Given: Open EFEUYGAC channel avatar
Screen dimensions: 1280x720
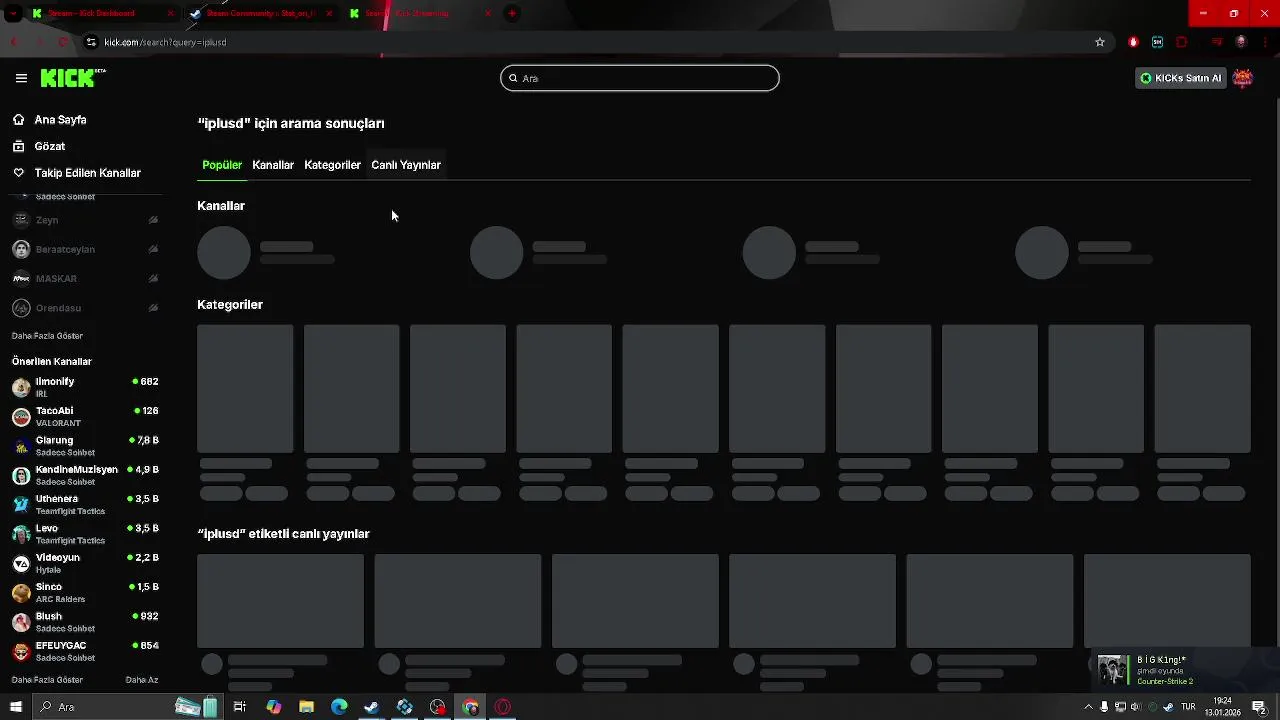Looking at the screenshot, I should [x=21, y=651].
